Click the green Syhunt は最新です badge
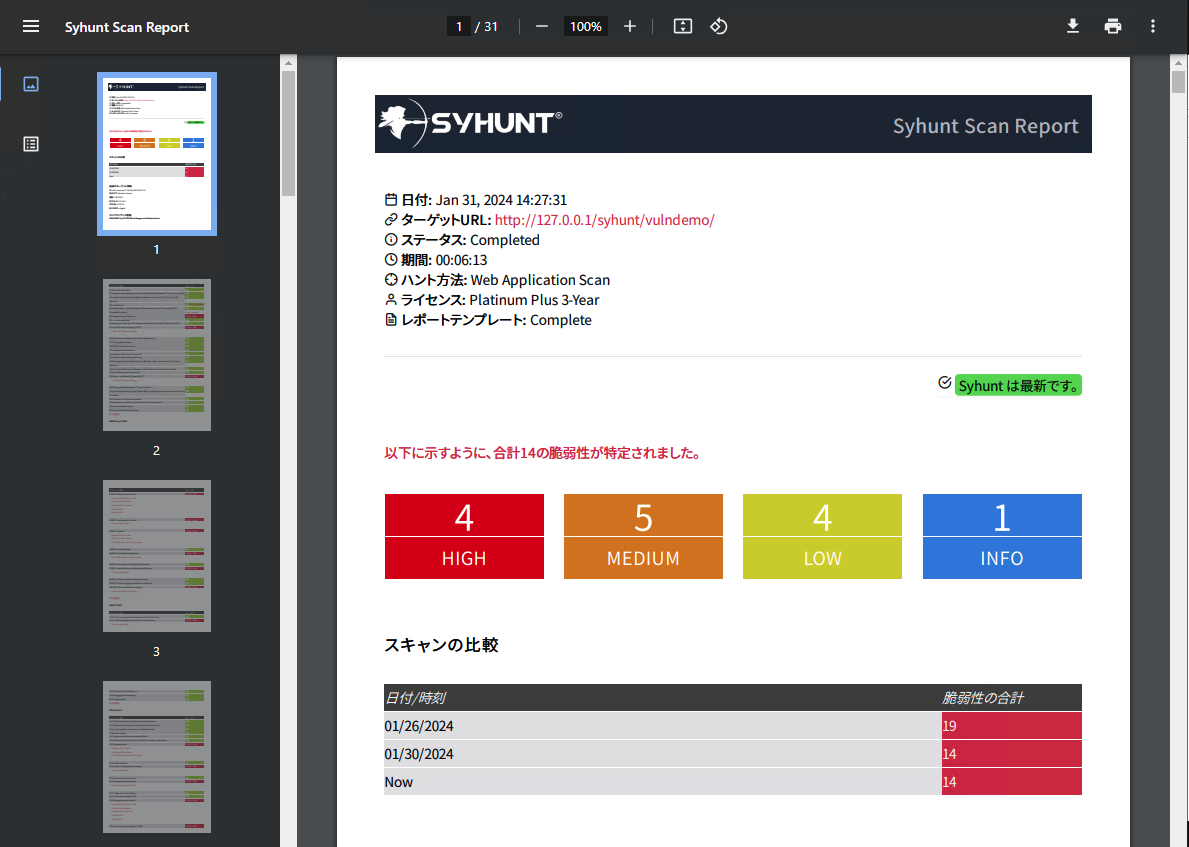This screenshot has width=1189, height=847. pyautogui.click(x=1018, y=385)
